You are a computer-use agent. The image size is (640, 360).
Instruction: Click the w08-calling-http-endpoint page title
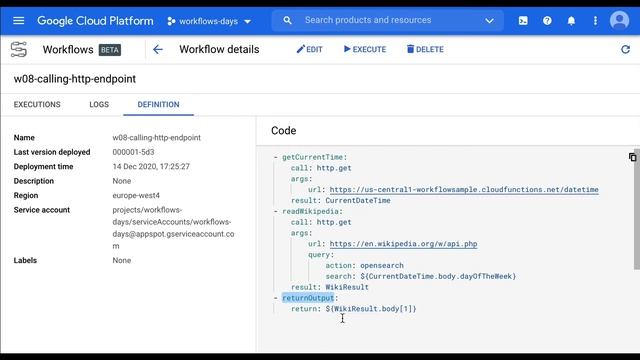tap(75, 79)
